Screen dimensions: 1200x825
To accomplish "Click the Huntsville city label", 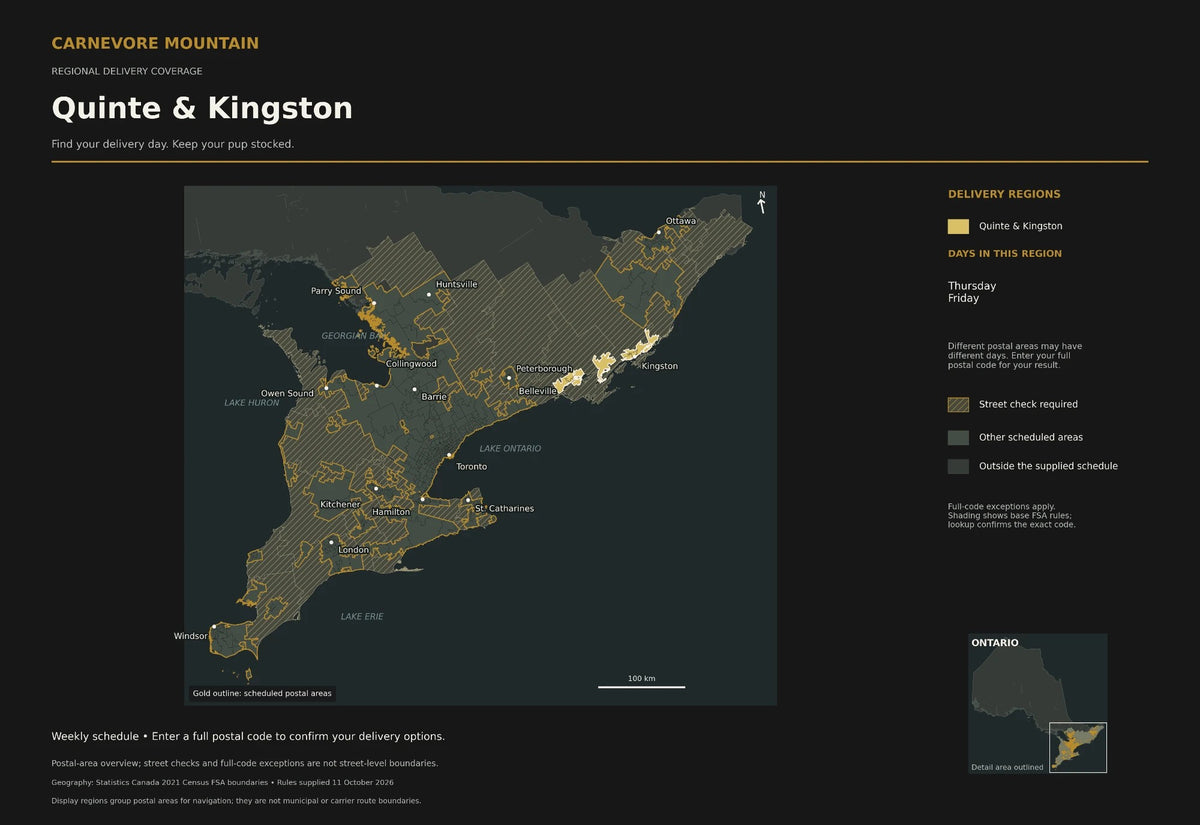I will pyautogui.click(x=457, y=284).
